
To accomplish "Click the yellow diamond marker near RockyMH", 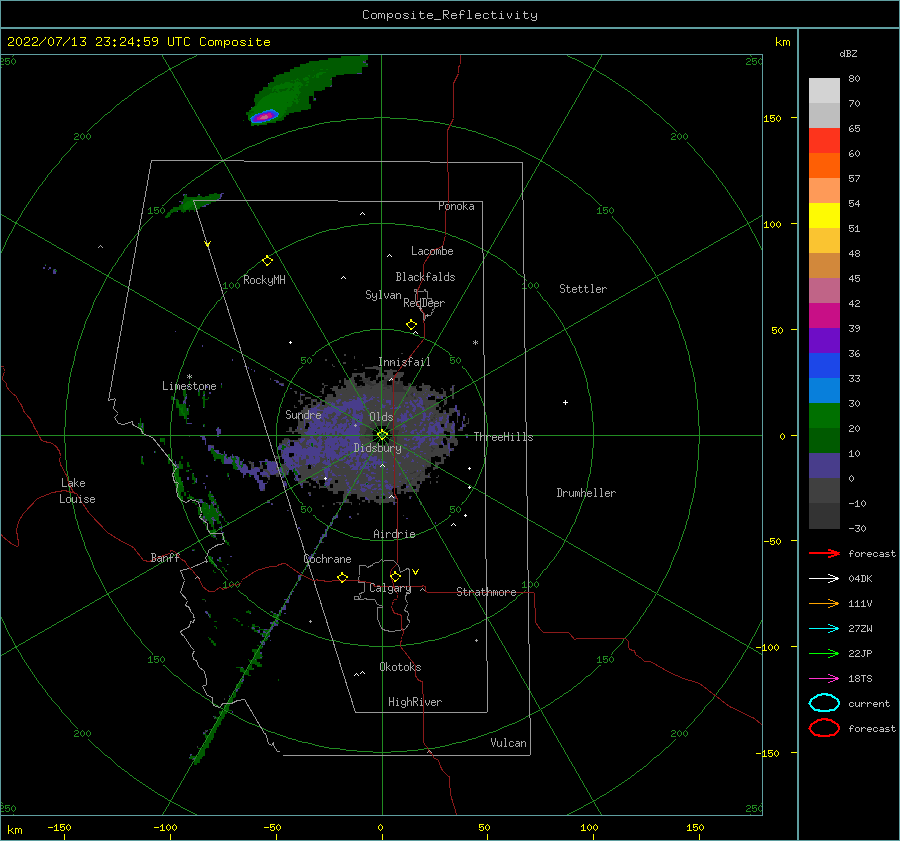I will (x=267, y=261).
